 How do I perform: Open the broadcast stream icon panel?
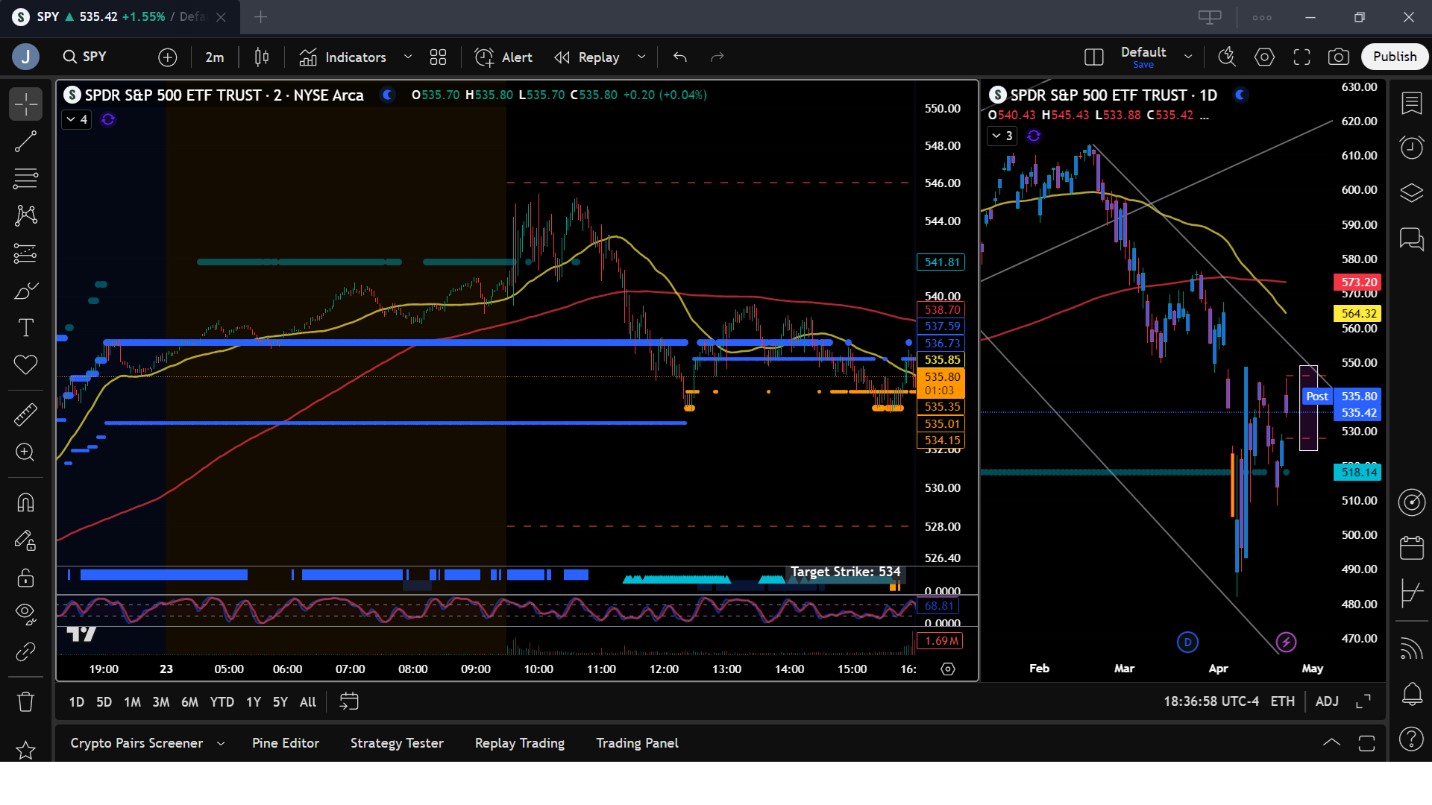(1411, 648)
